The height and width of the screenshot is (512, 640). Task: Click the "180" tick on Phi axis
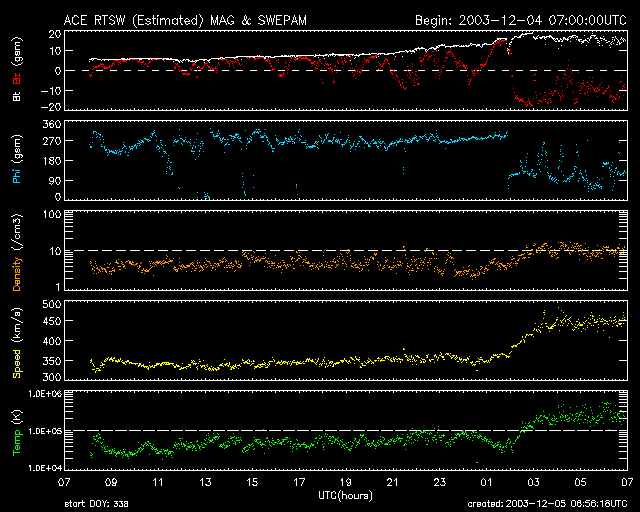pos(52,161)
